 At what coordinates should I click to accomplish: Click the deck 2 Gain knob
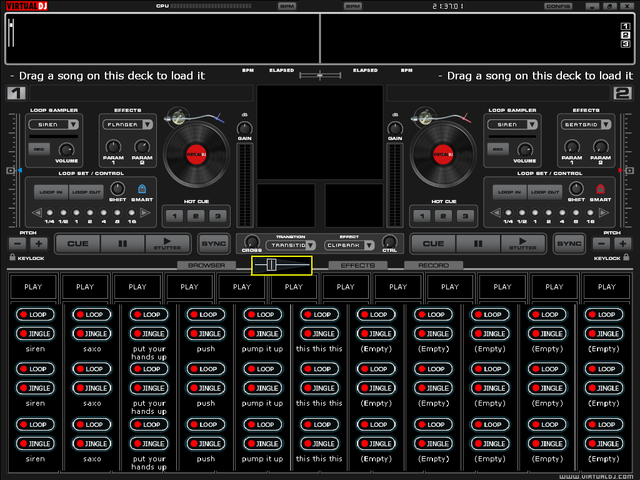point(395,128)
